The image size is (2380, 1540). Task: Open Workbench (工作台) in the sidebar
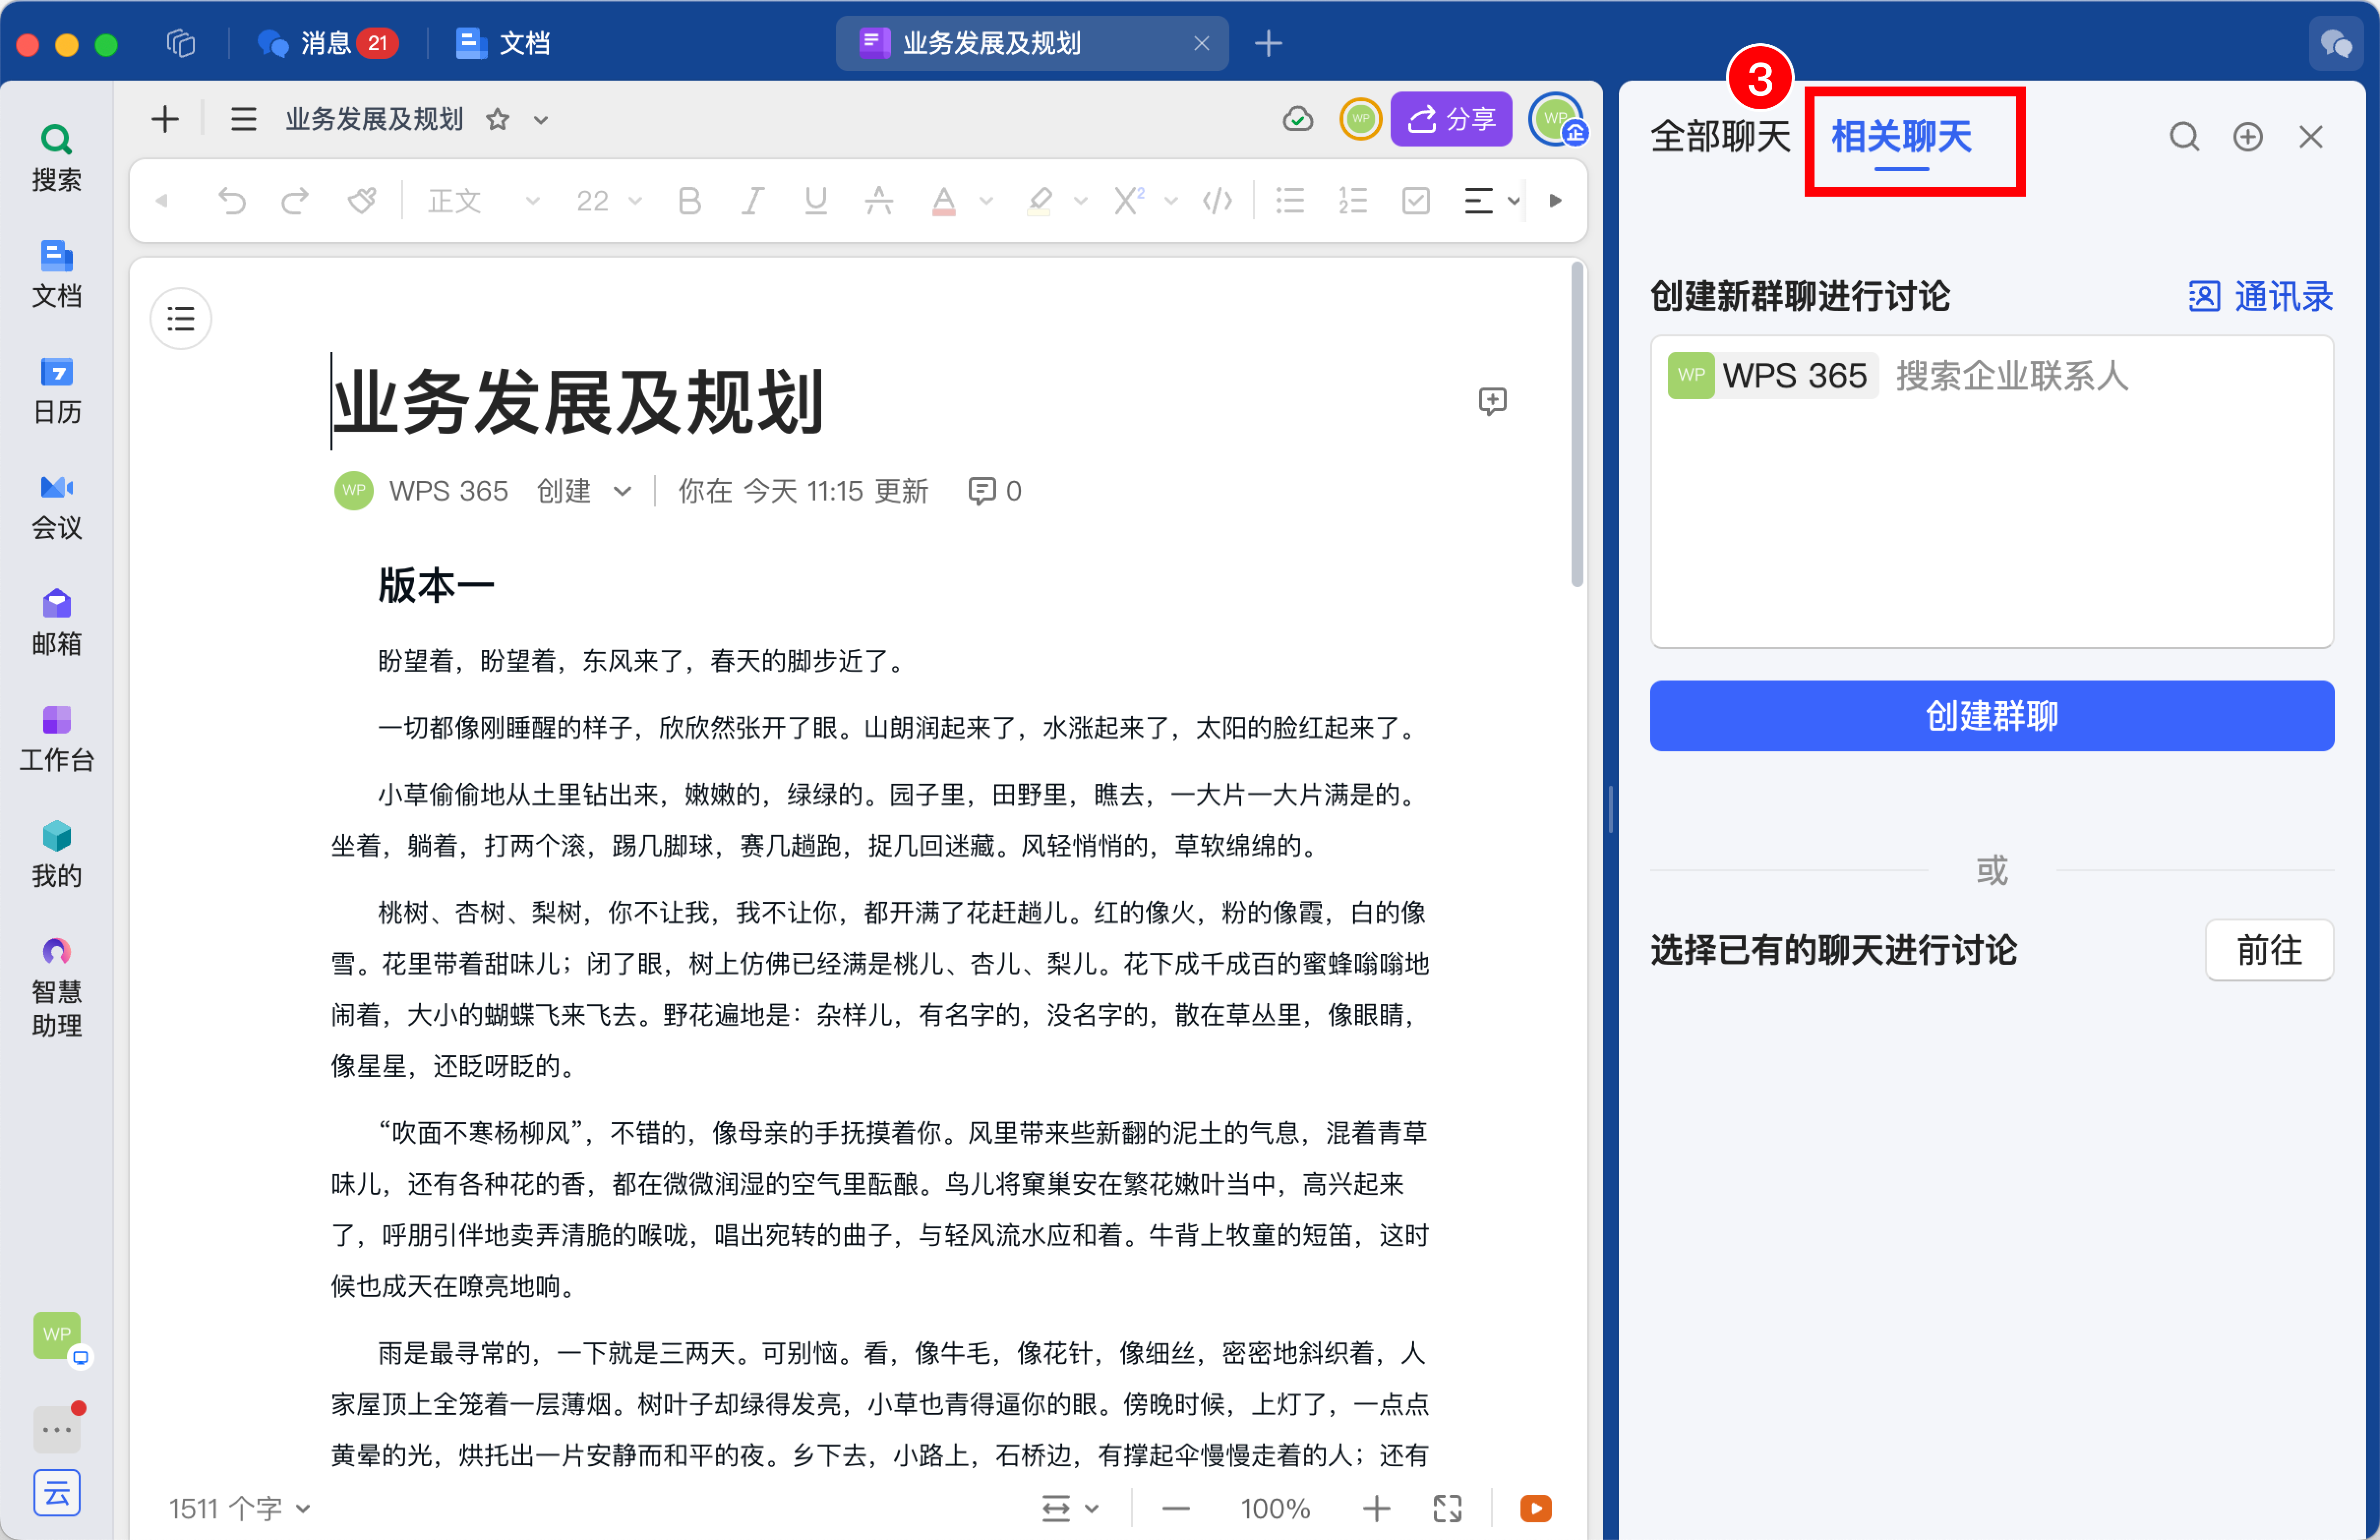(x=56, y=738)
